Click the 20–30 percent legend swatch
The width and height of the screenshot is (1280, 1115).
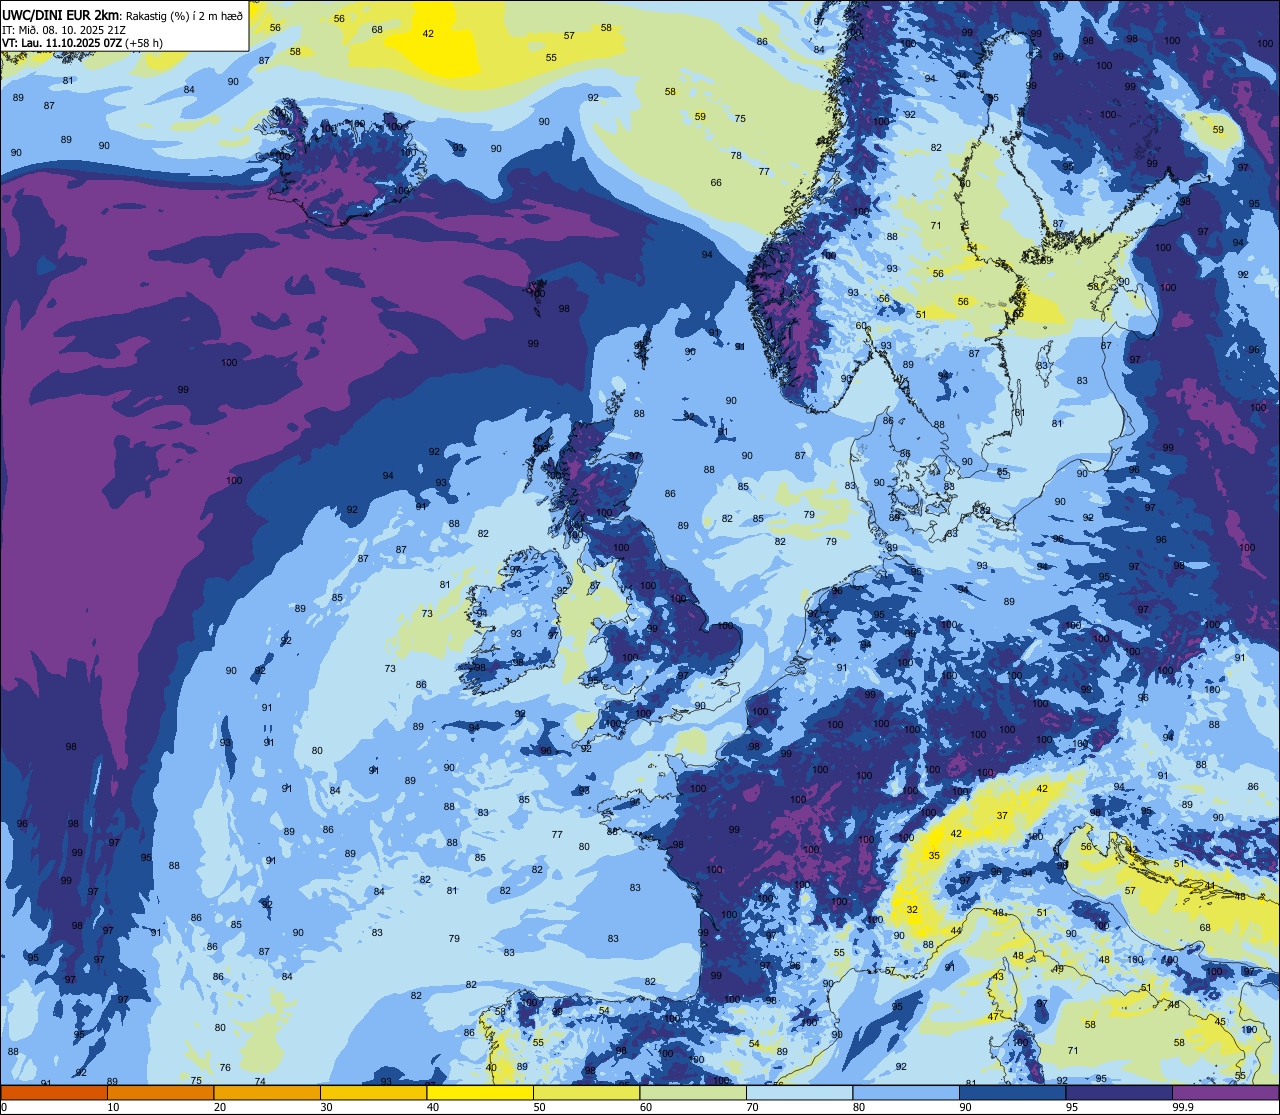click(267, 1092)
